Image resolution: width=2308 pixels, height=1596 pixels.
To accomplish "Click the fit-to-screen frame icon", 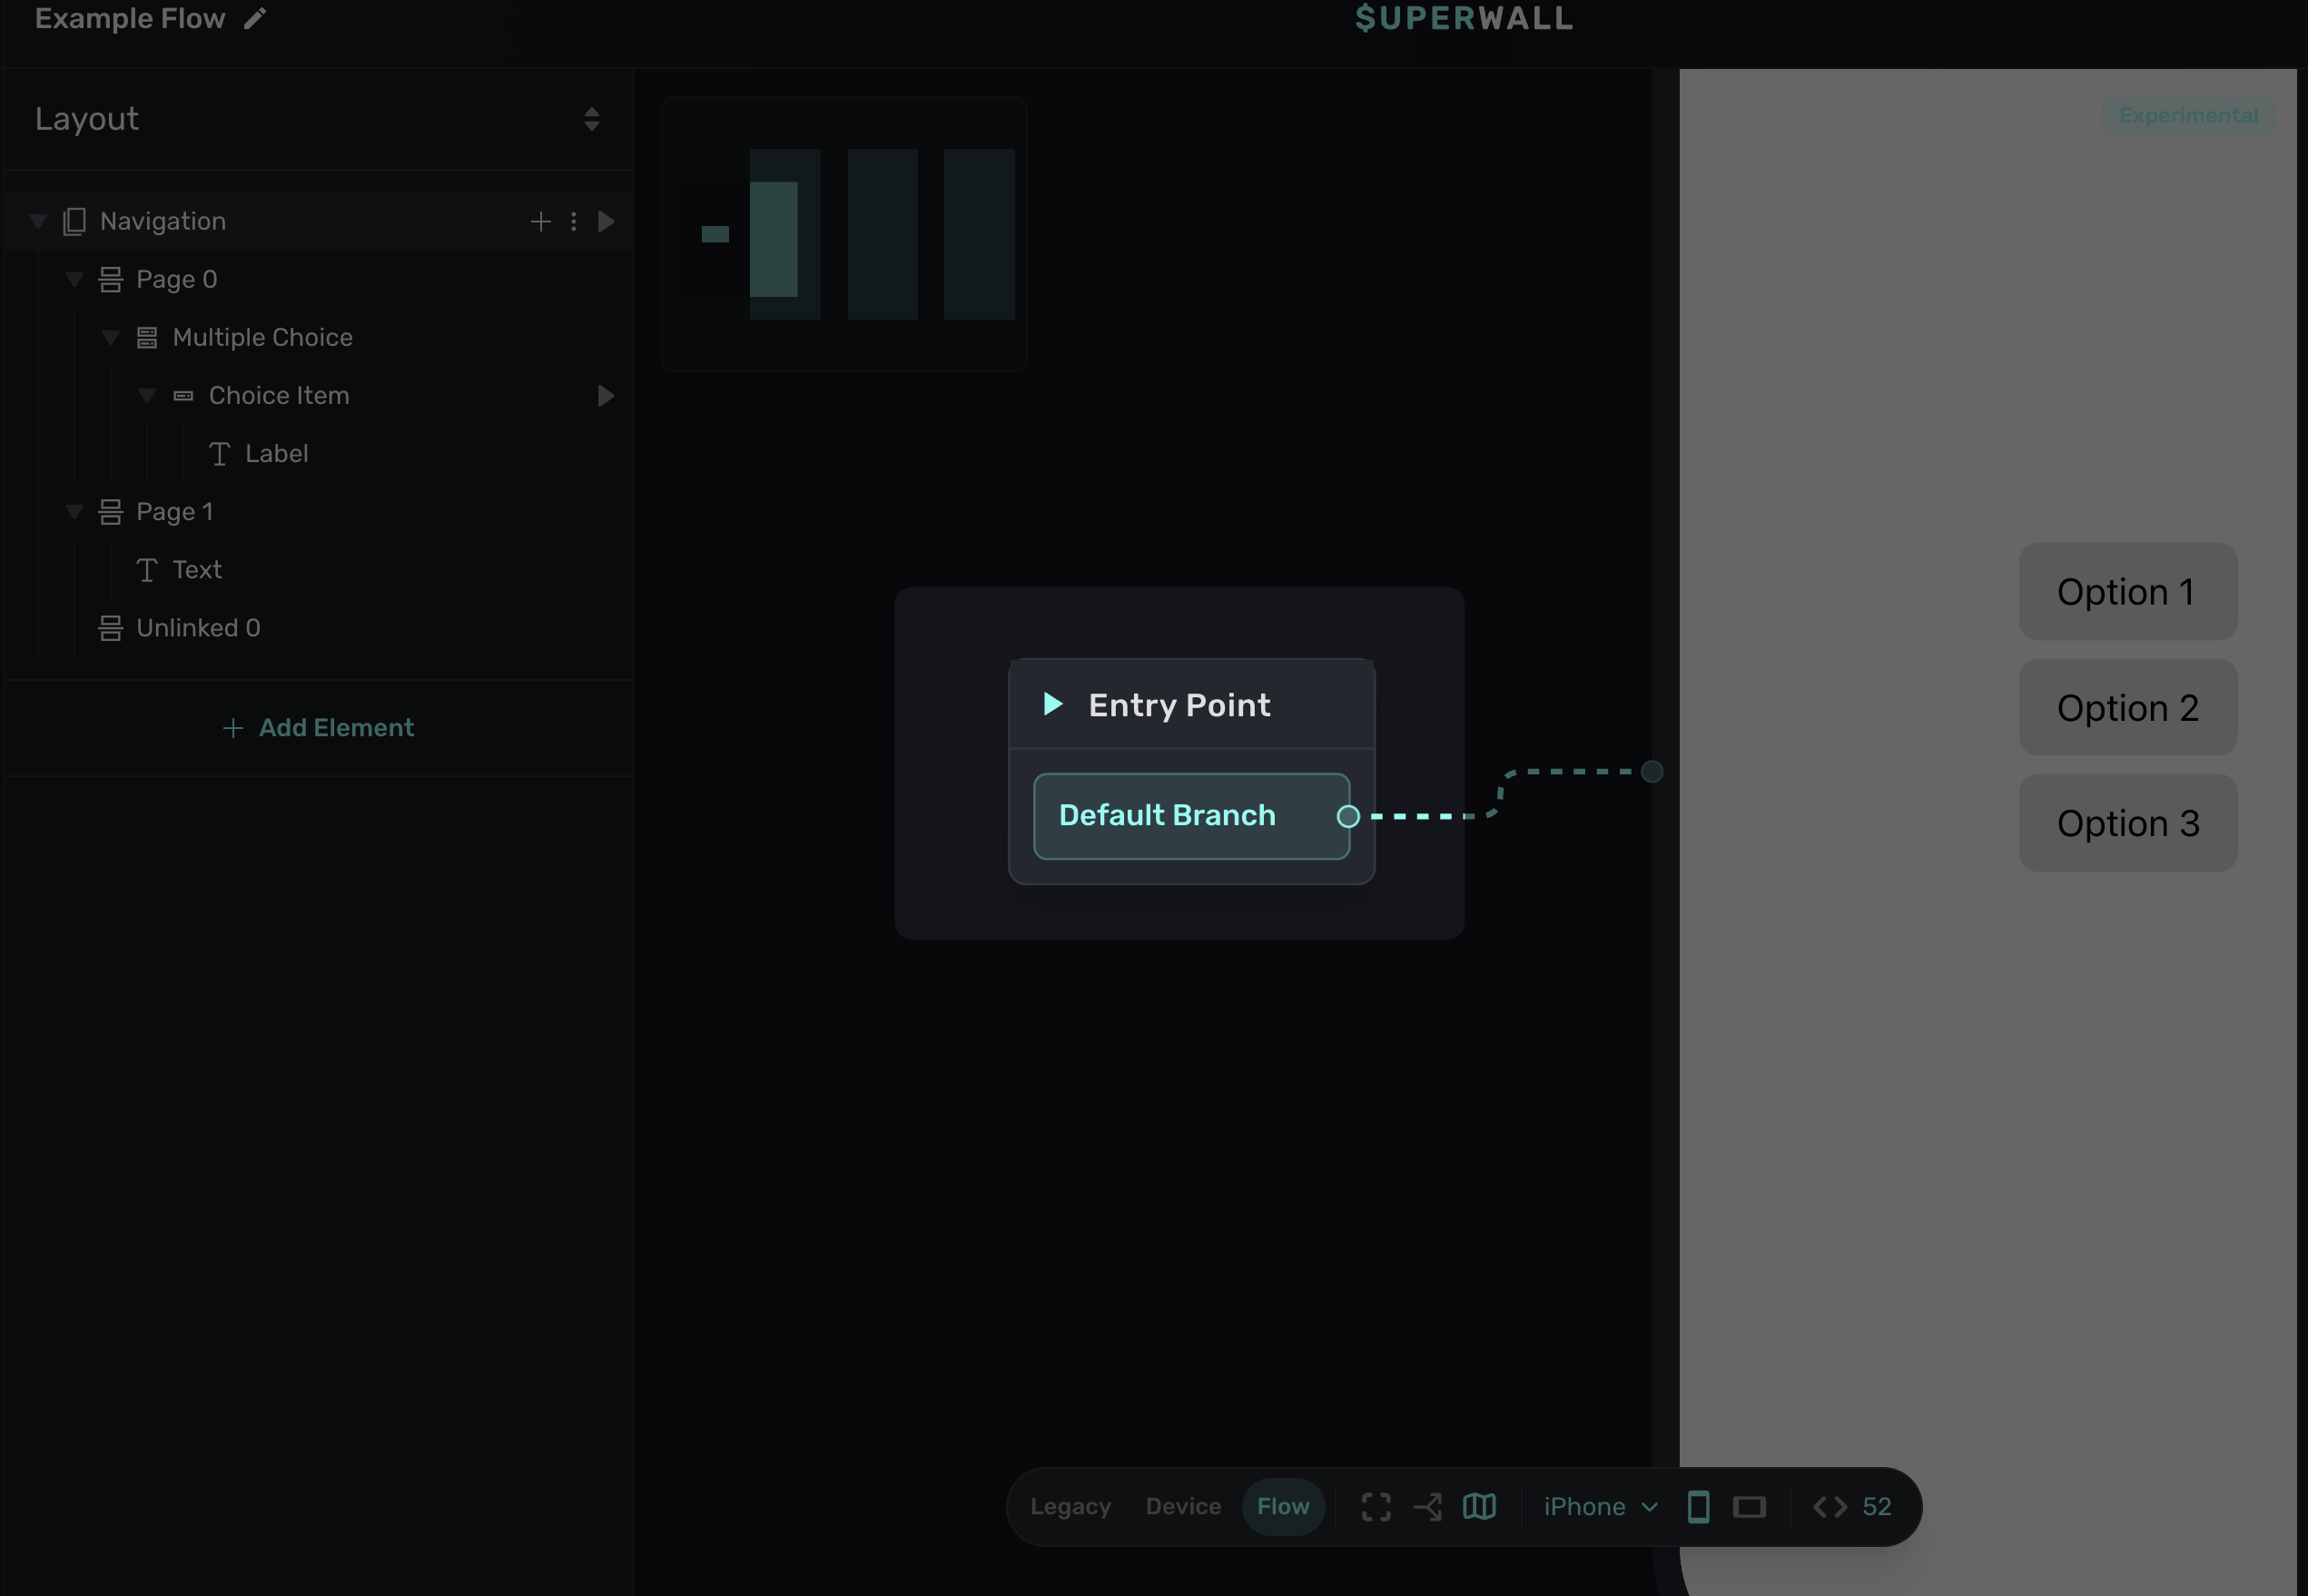I will point(1376,1506).
